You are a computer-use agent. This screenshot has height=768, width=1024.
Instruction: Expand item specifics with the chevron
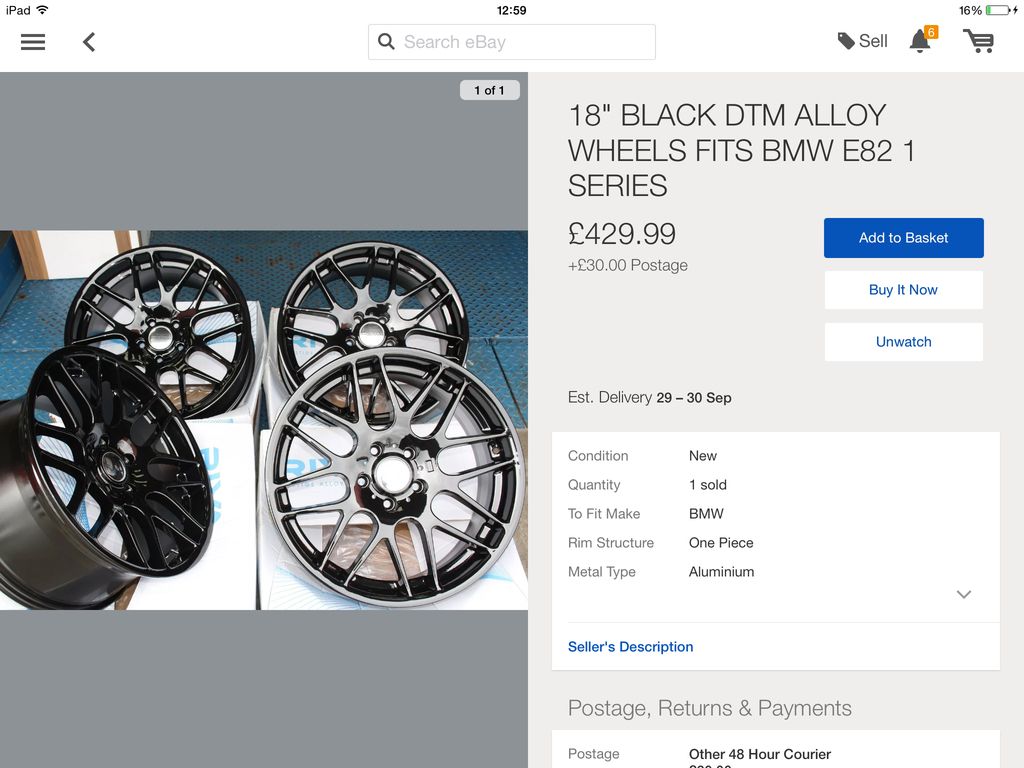963,594
